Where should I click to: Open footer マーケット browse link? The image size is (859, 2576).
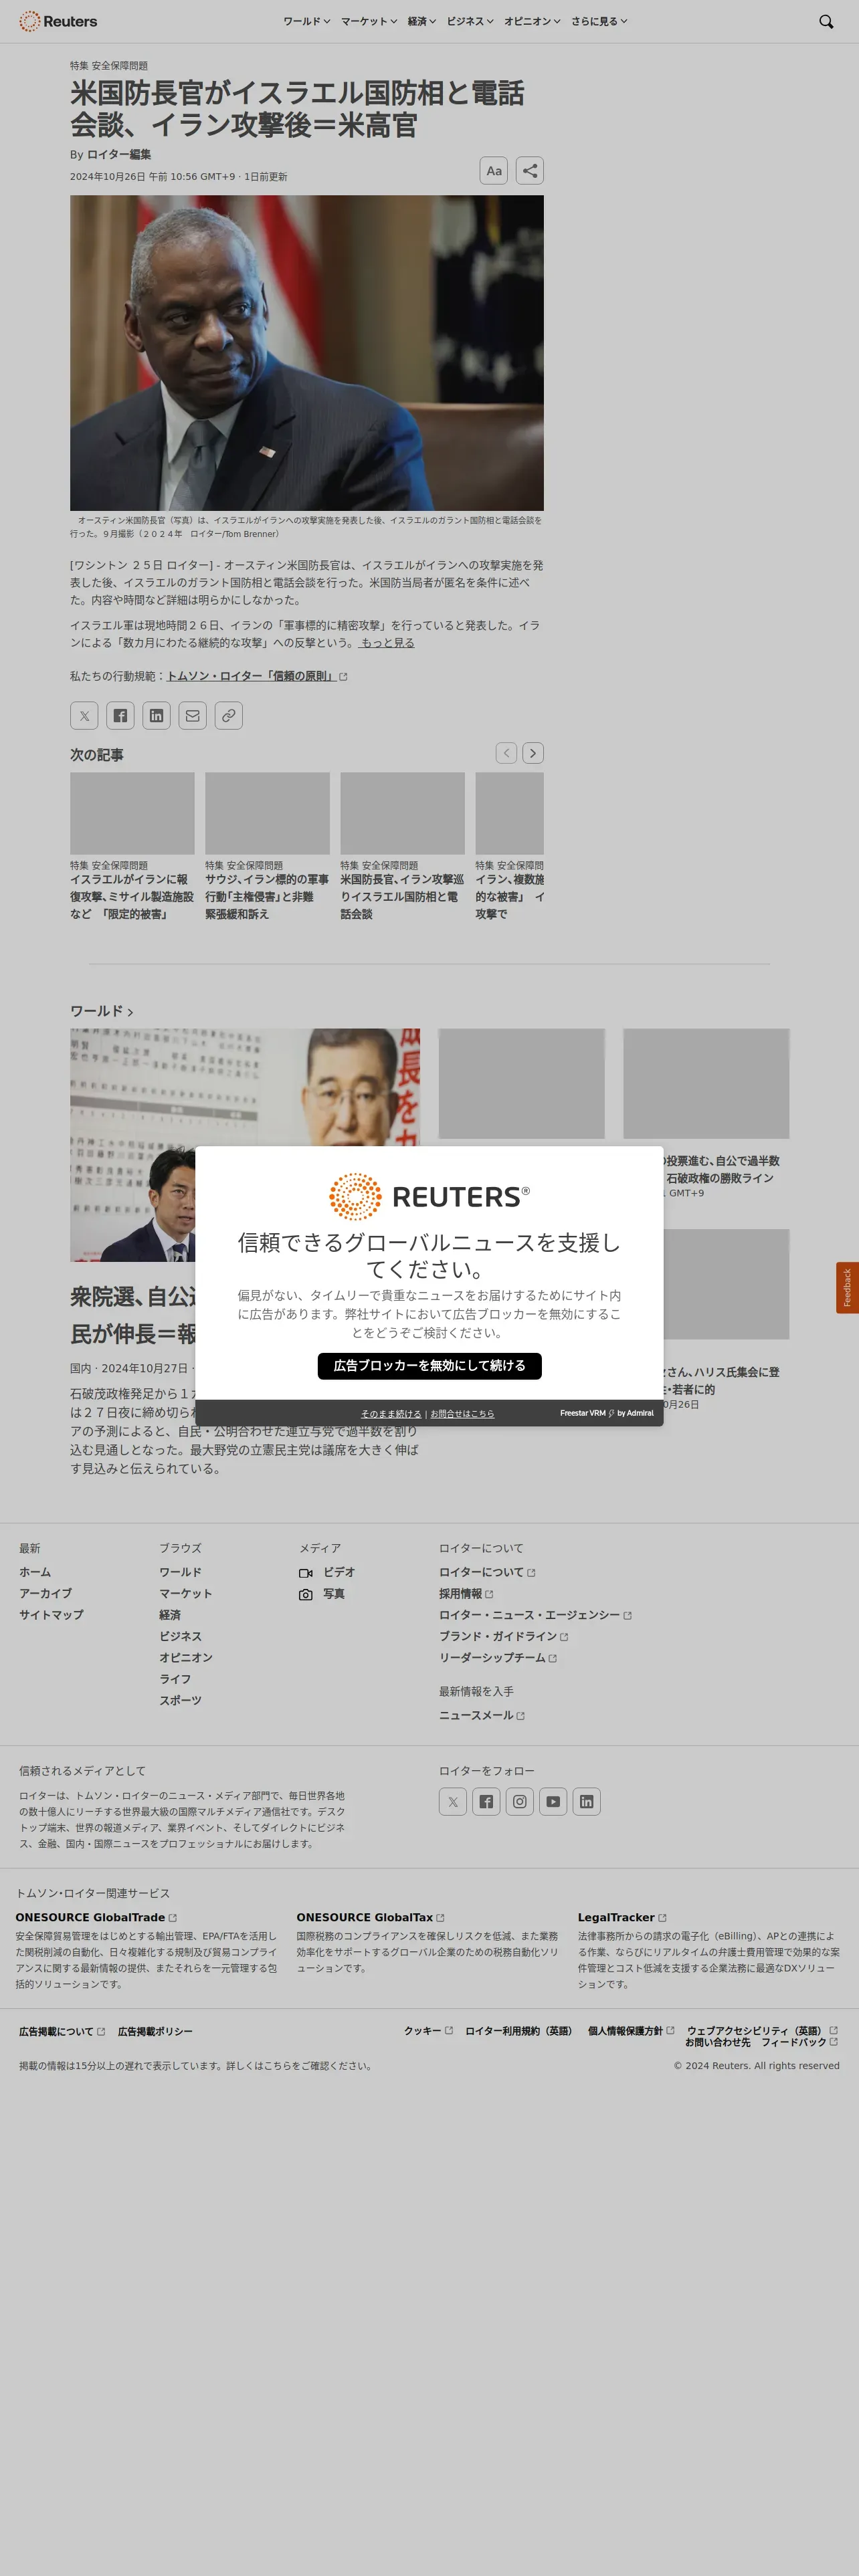(x=186, y=1594)
